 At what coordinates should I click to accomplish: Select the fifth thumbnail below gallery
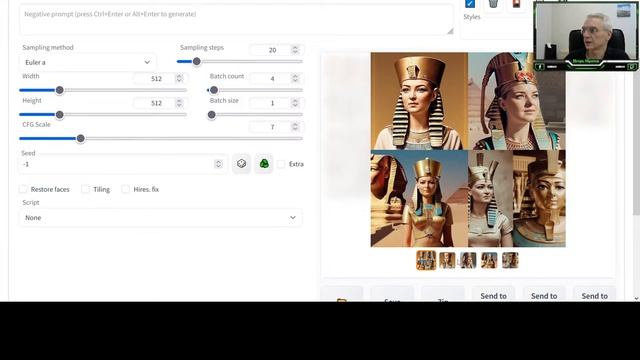click(x=510, y=260)
